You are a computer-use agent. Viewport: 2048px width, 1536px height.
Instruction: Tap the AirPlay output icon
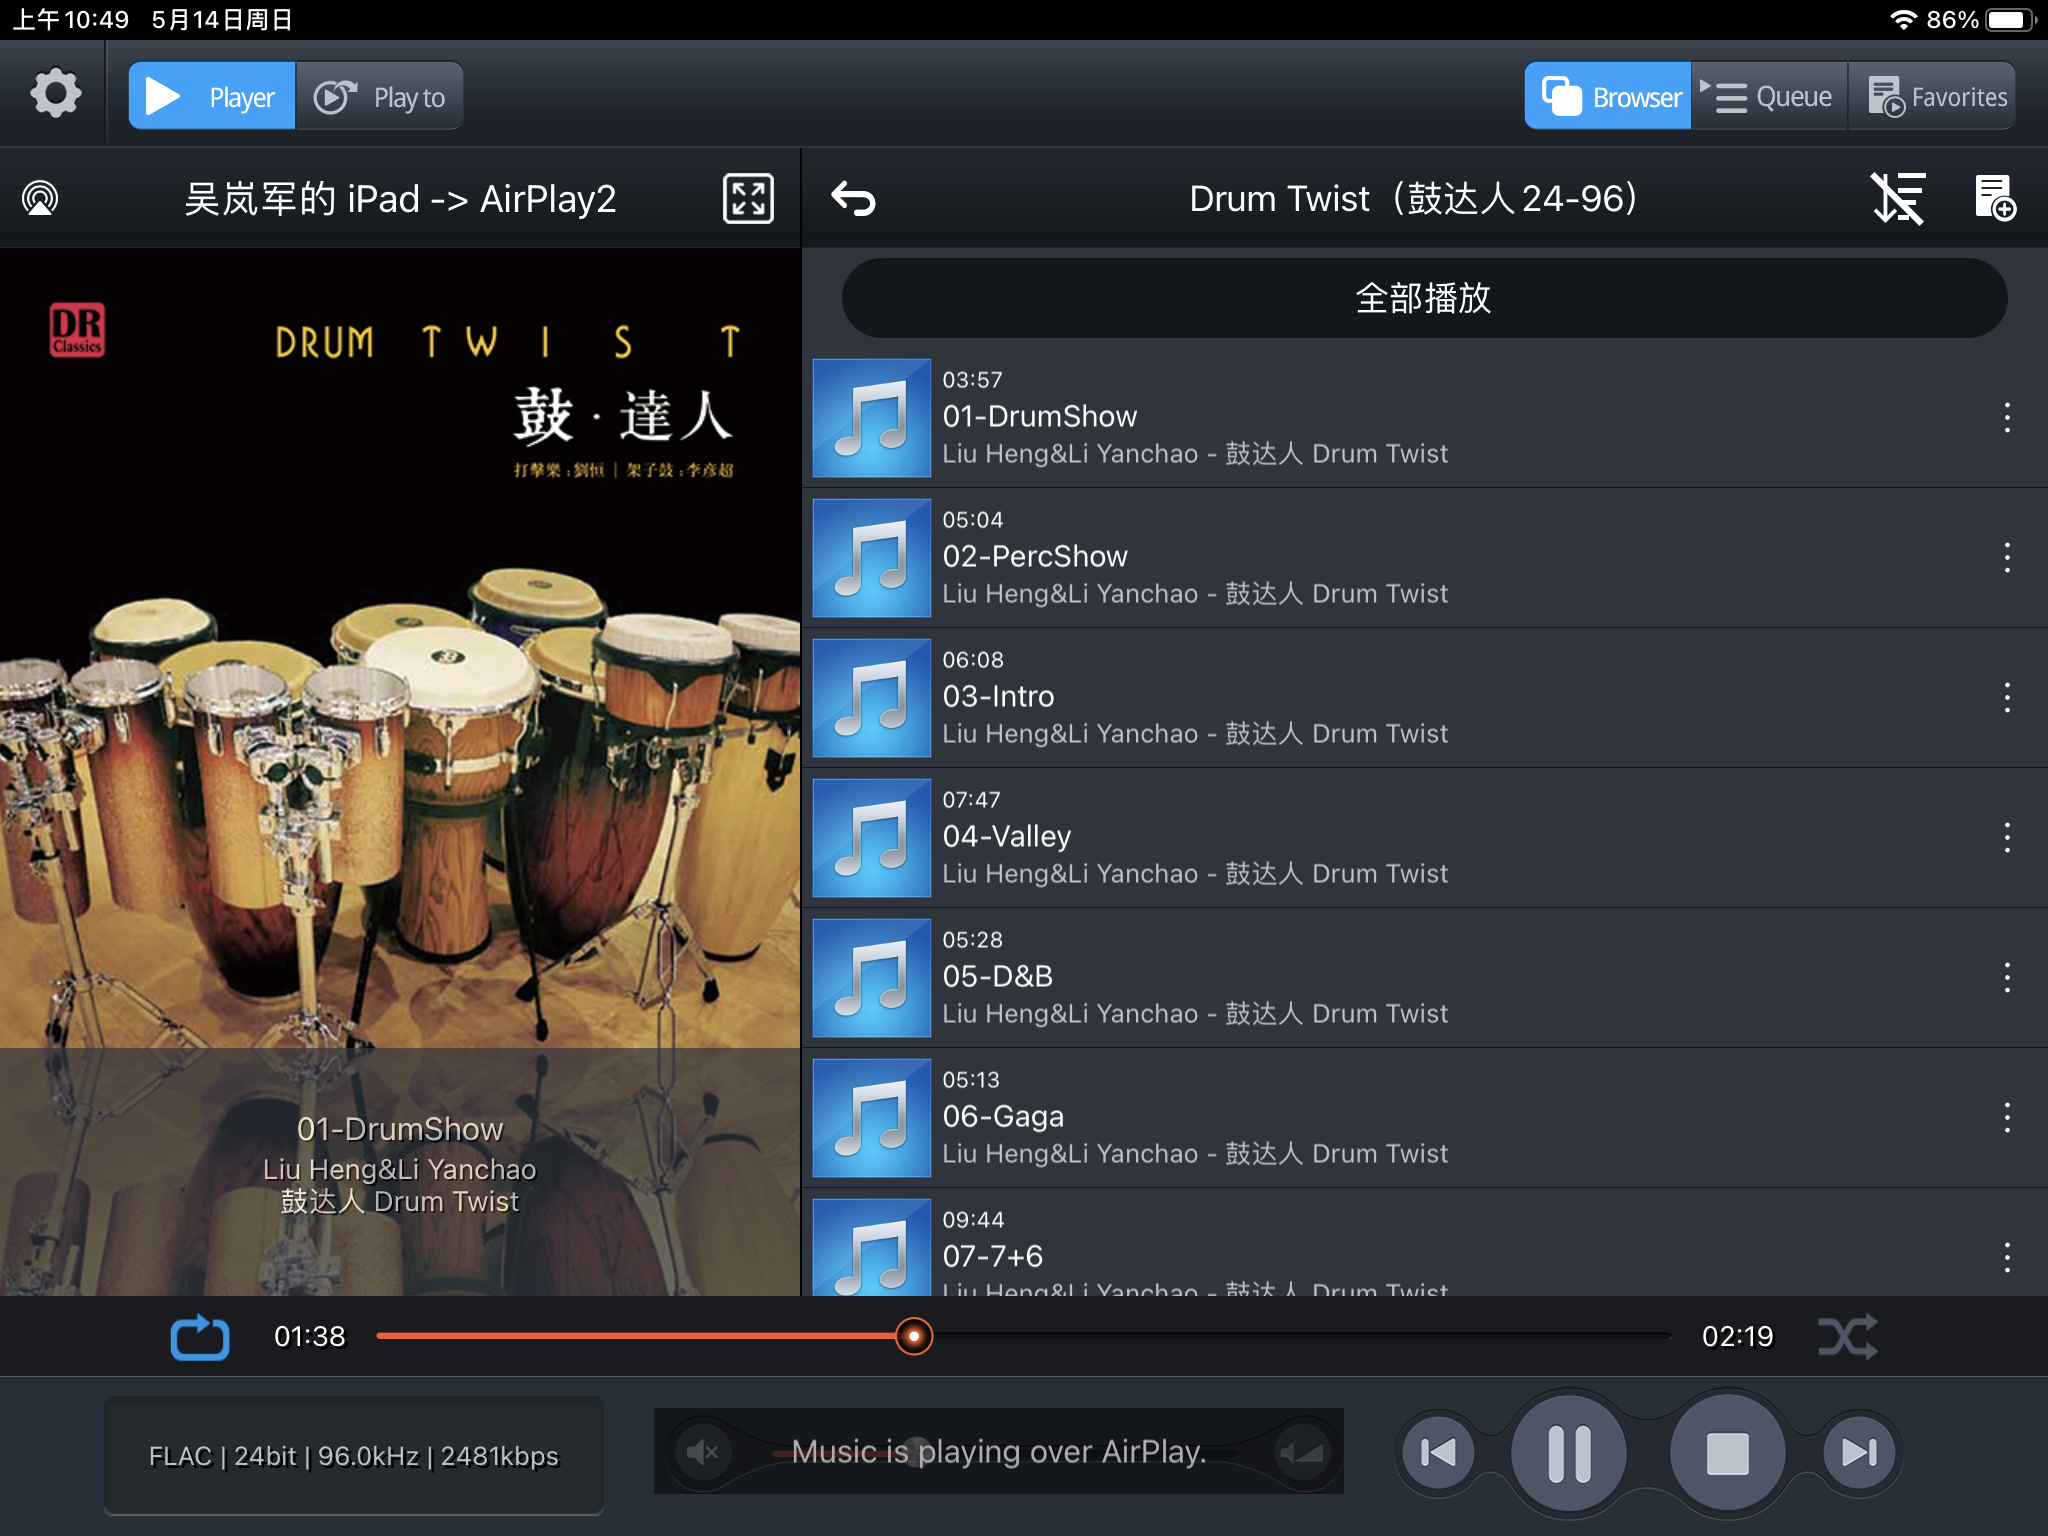(x=40, y=198)
